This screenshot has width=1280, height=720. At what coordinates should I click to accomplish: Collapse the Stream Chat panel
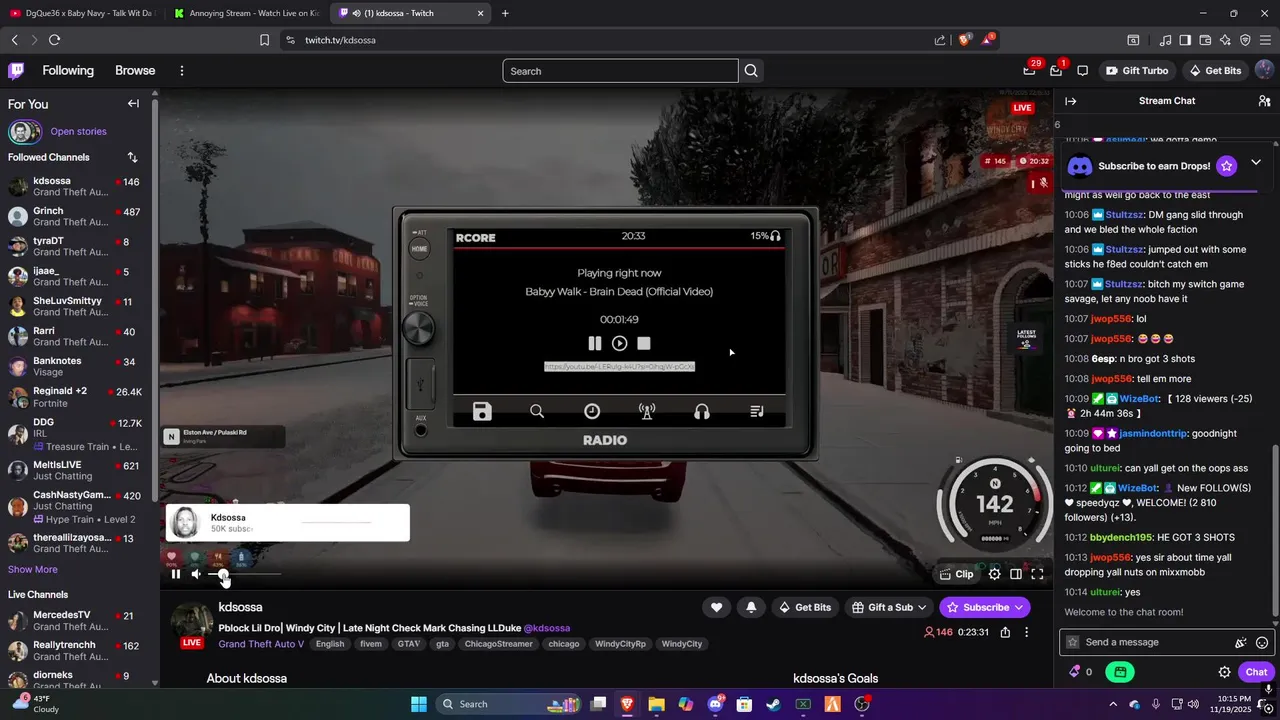click(1070, 101)
